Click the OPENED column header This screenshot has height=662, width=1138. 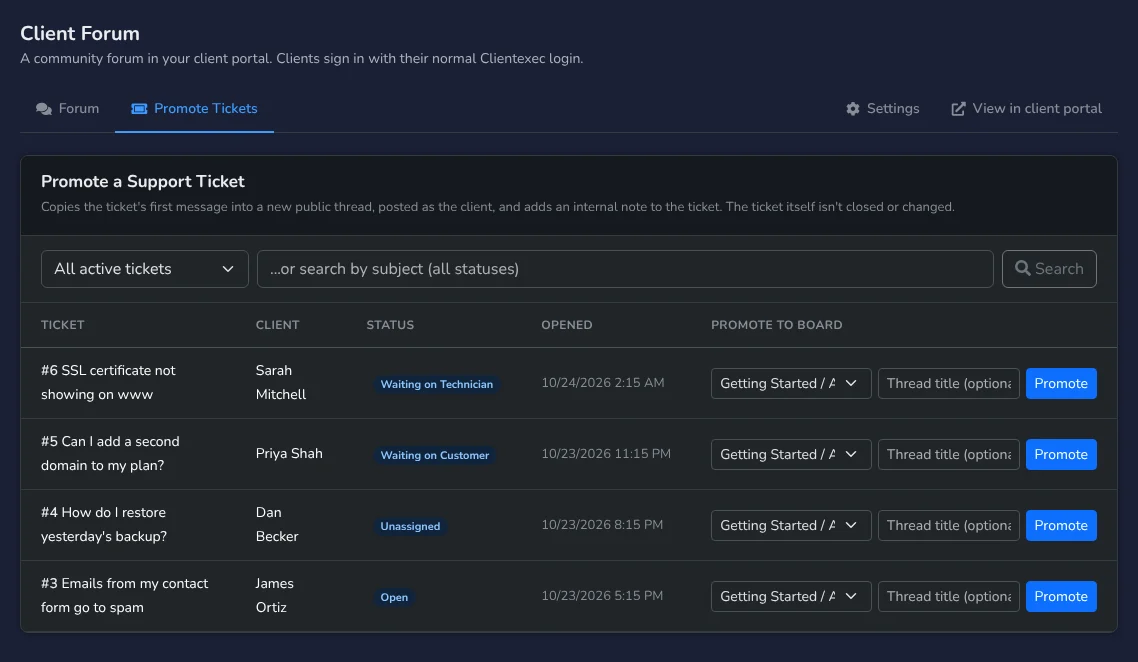[x=567, y=325]
